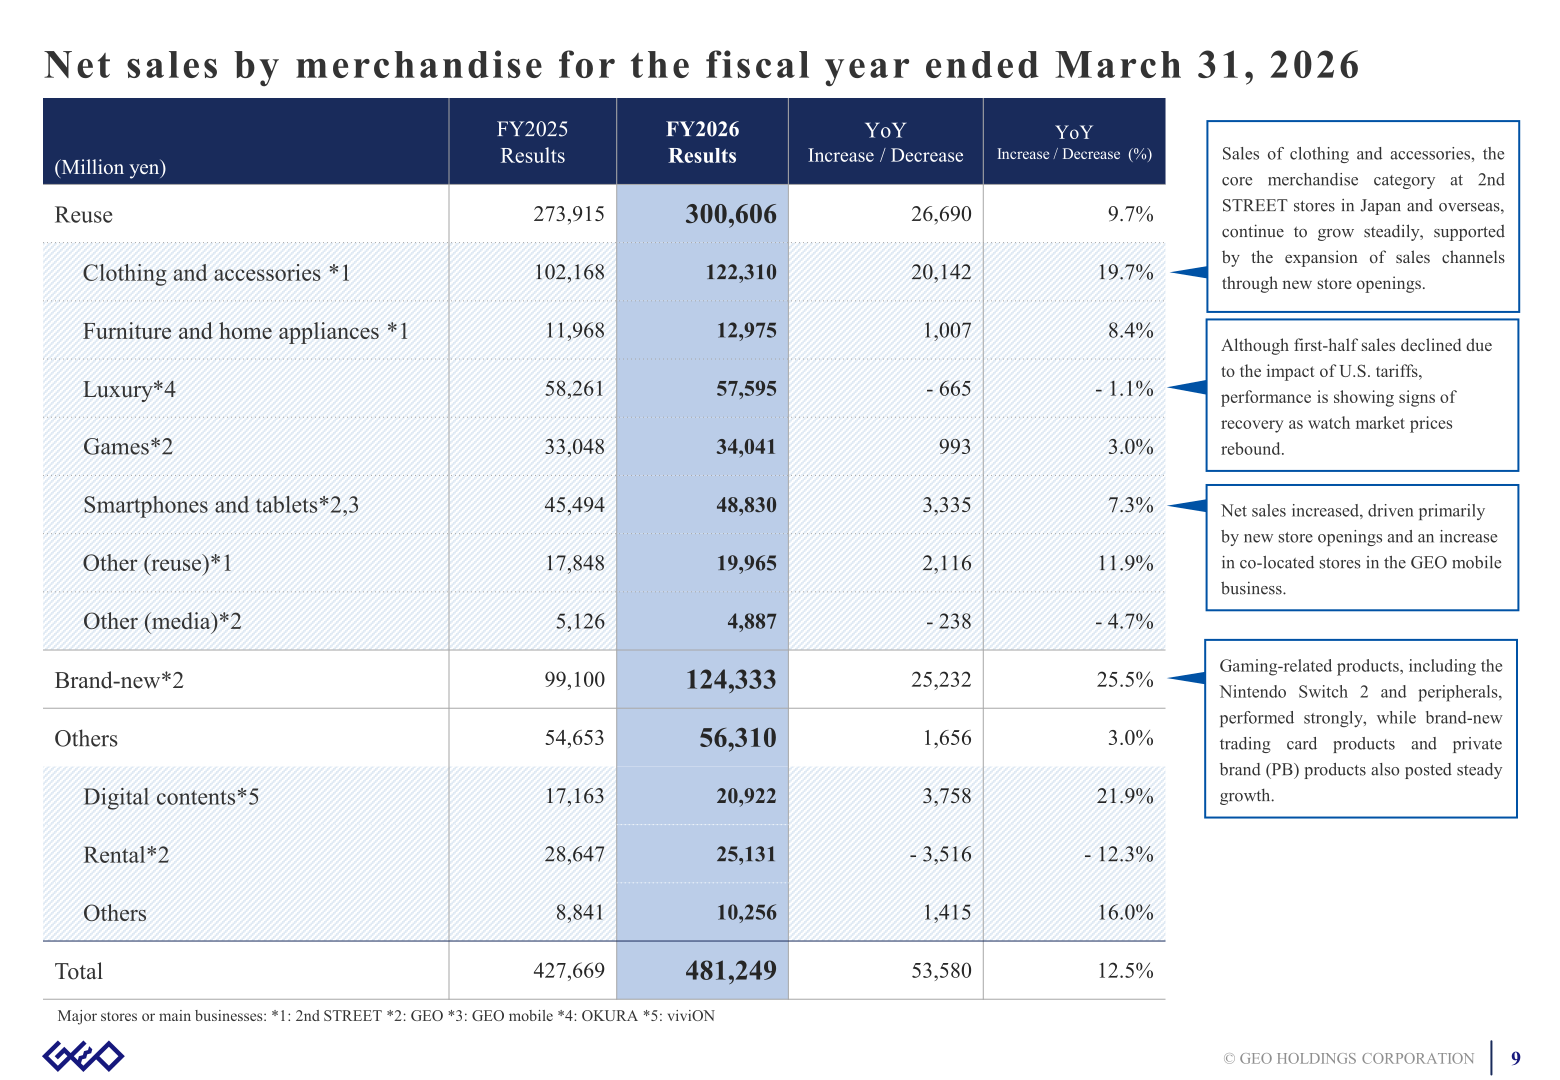Click the Luxury decrease value "- 665"

948,388
